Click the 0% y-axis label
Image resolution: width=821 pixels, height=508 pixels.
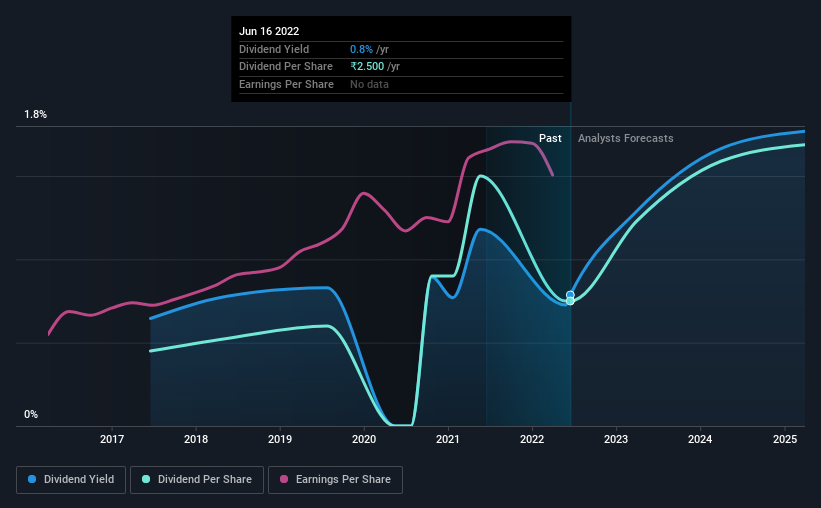(31, 414)
